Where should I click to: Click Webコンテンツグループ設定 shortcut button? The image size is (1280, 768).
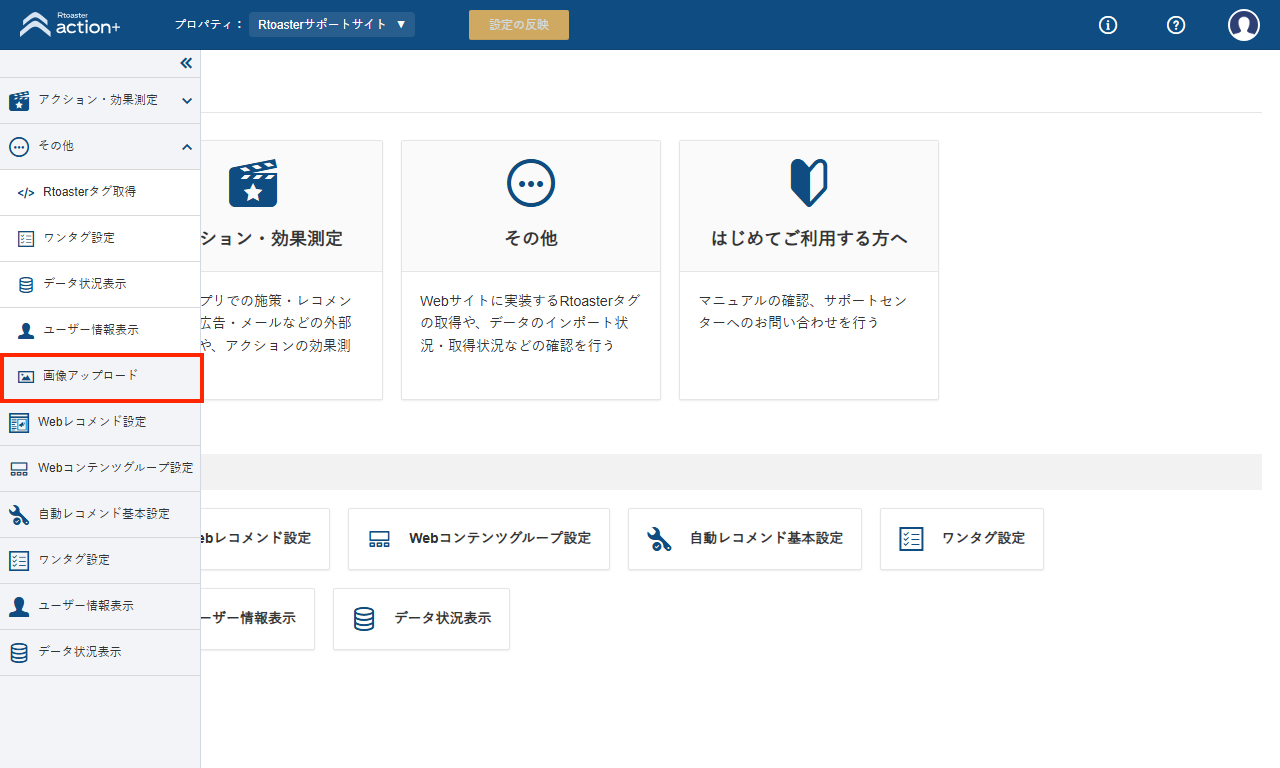coord(479,539)
